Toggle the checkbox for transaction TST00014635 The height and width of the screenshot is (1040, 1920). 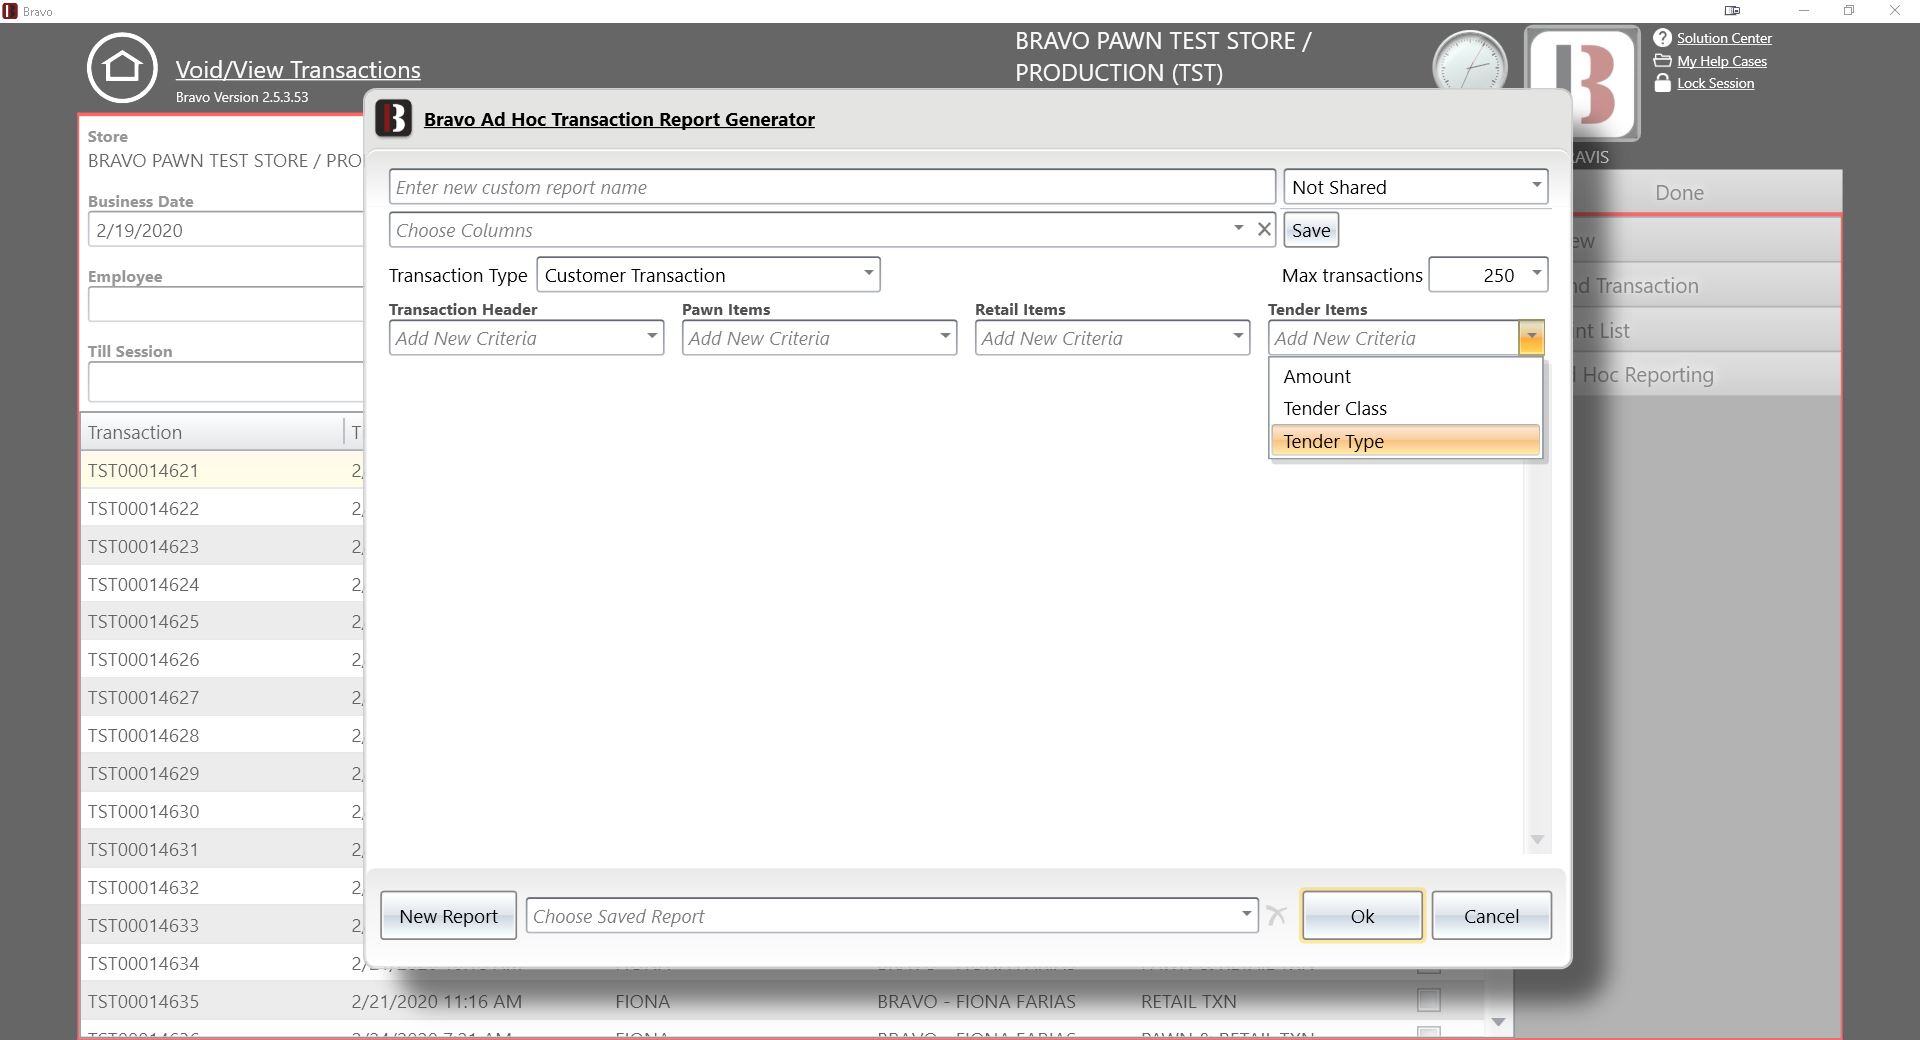click(x=1429, y=1000)
